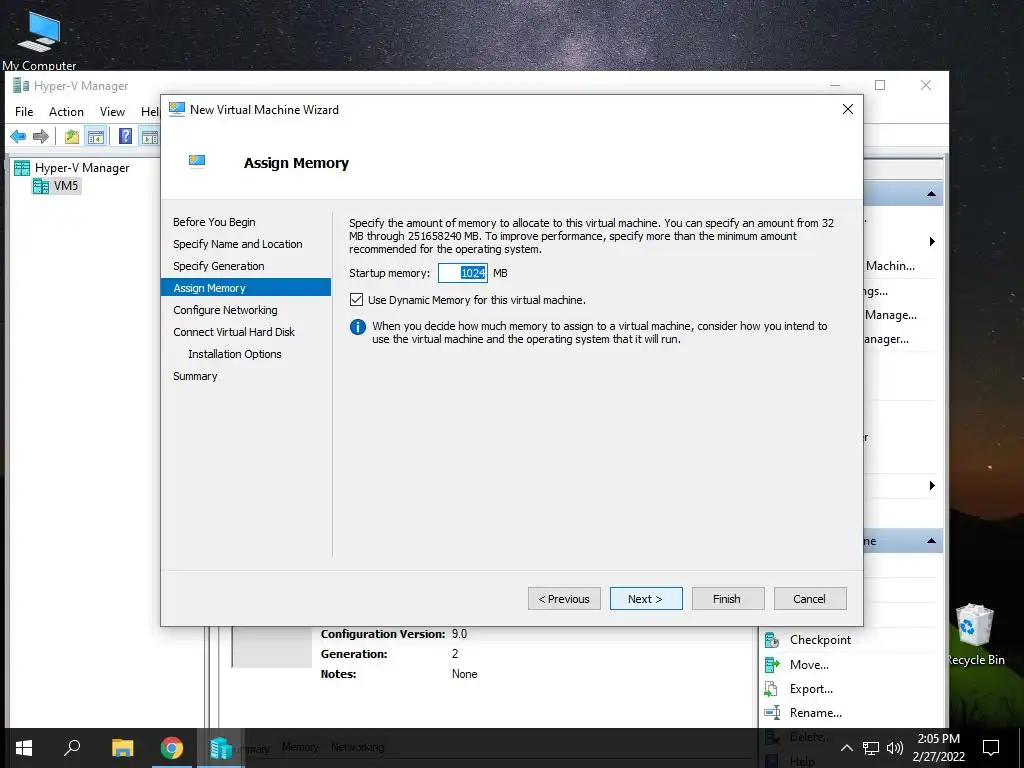Click the Previous button in the wizard
The image size is (1024, 768).
click(564, 599)
